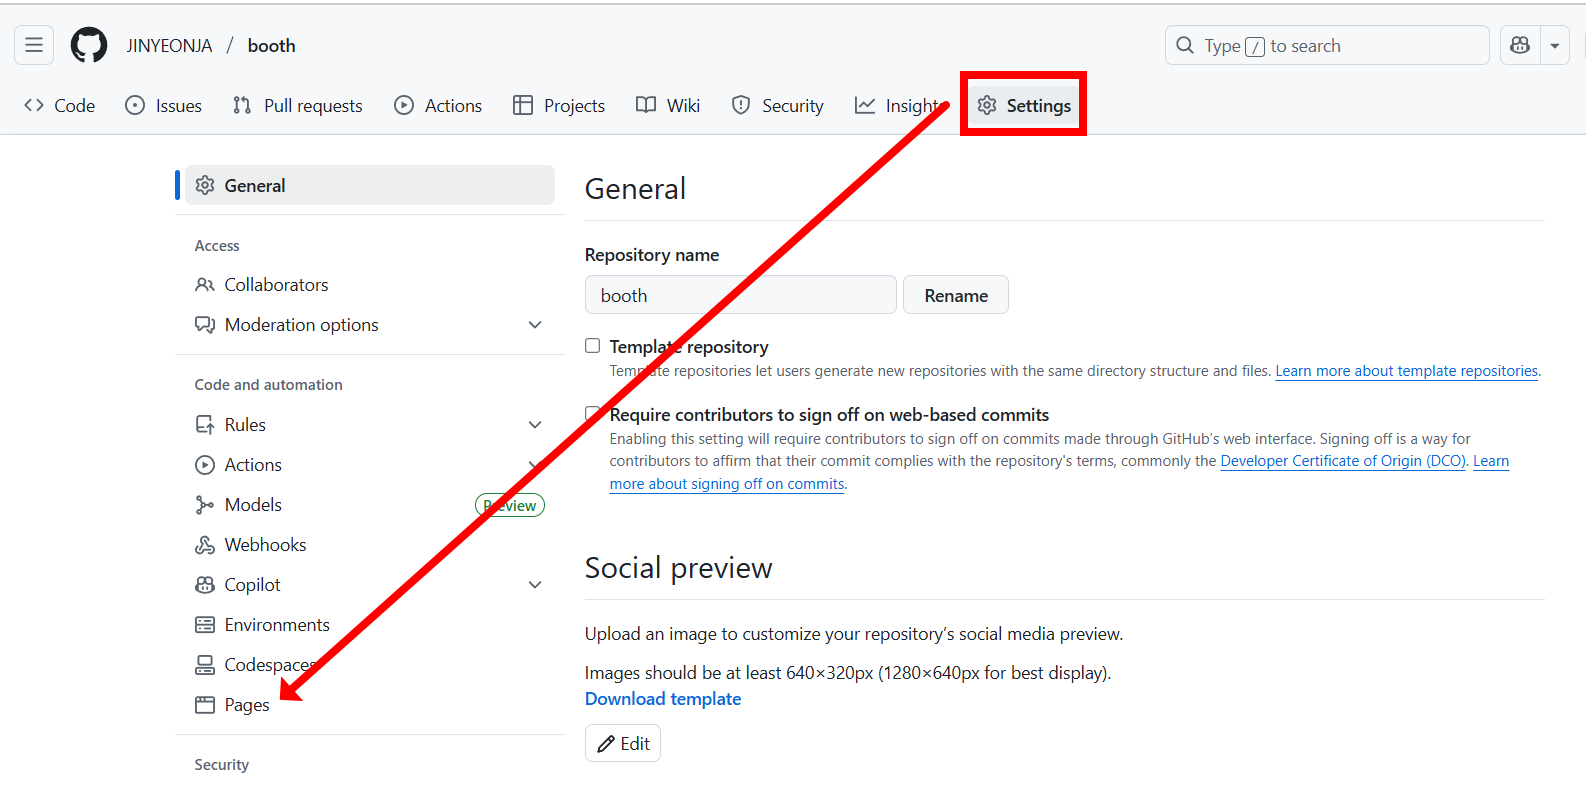Image resolution: width=1586 pixels, height=795 pixels.
Task: Click the Social preview heading text
Action: click(678, 568)
